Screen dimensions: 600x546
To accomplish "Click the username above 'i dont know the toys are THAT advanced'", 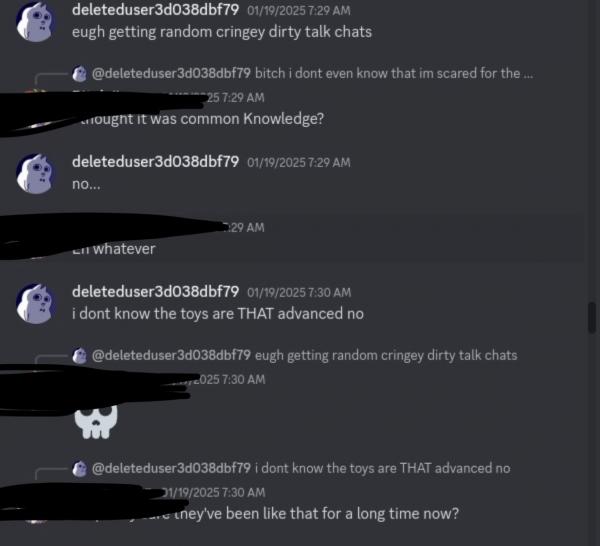I will [155, 292].
